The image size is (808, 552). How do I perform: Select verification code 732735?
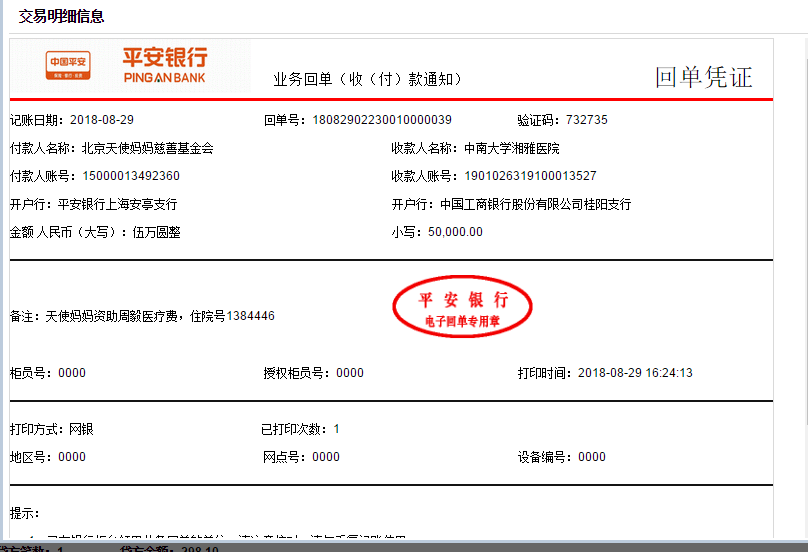click(586, 120)
